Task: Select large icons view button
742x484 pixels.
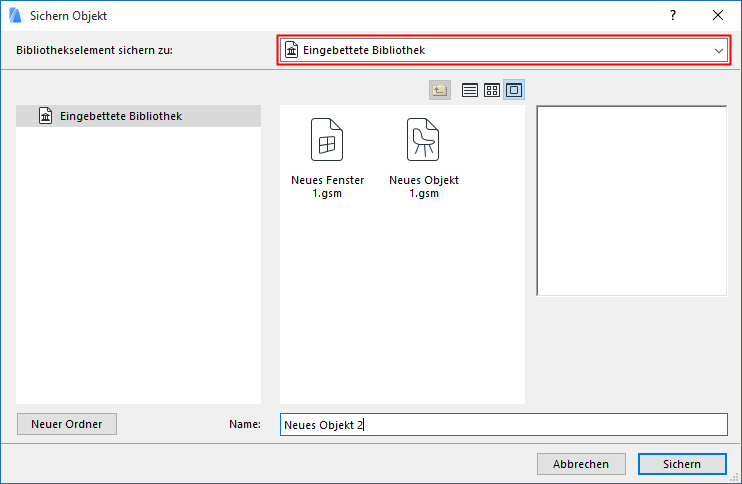Action: 514,90
